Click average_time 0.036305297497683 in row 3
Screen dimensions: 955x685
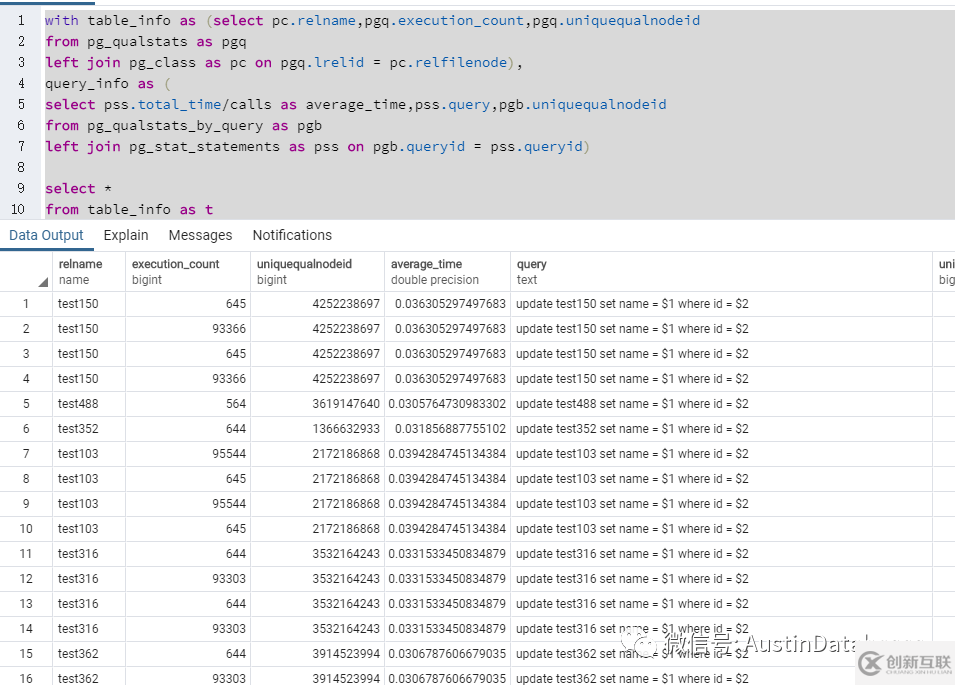(x=447, y=354)
